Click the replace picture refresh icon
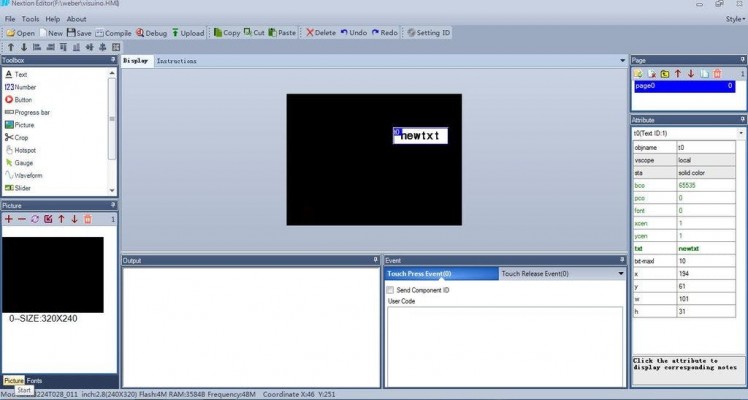The width and height of the screenshot is (748, 400). (x=35, y=219)
